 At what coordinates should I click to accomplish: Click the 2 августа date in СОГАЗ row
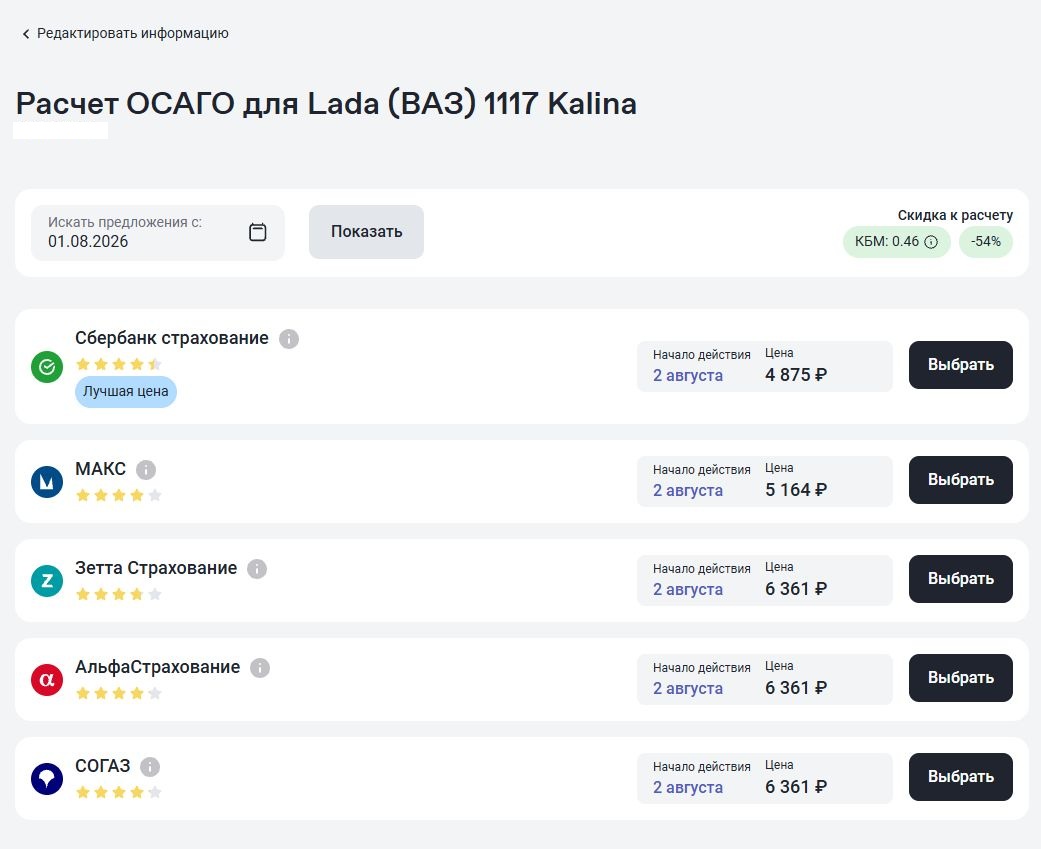tap(688, 787)
